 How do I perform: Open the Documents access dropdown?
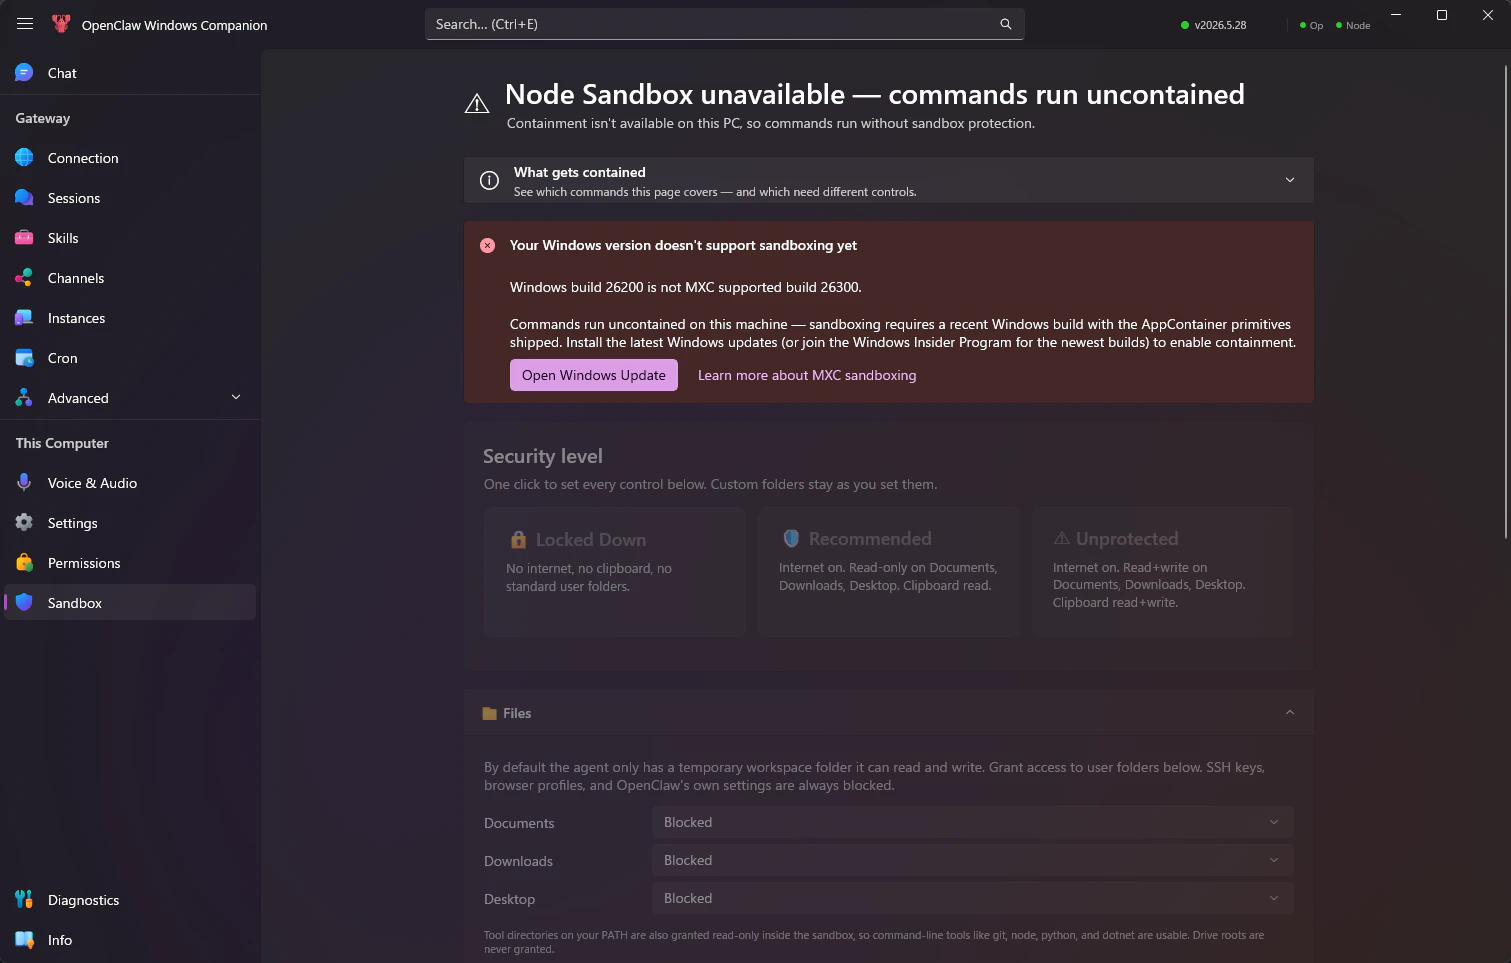972,822
